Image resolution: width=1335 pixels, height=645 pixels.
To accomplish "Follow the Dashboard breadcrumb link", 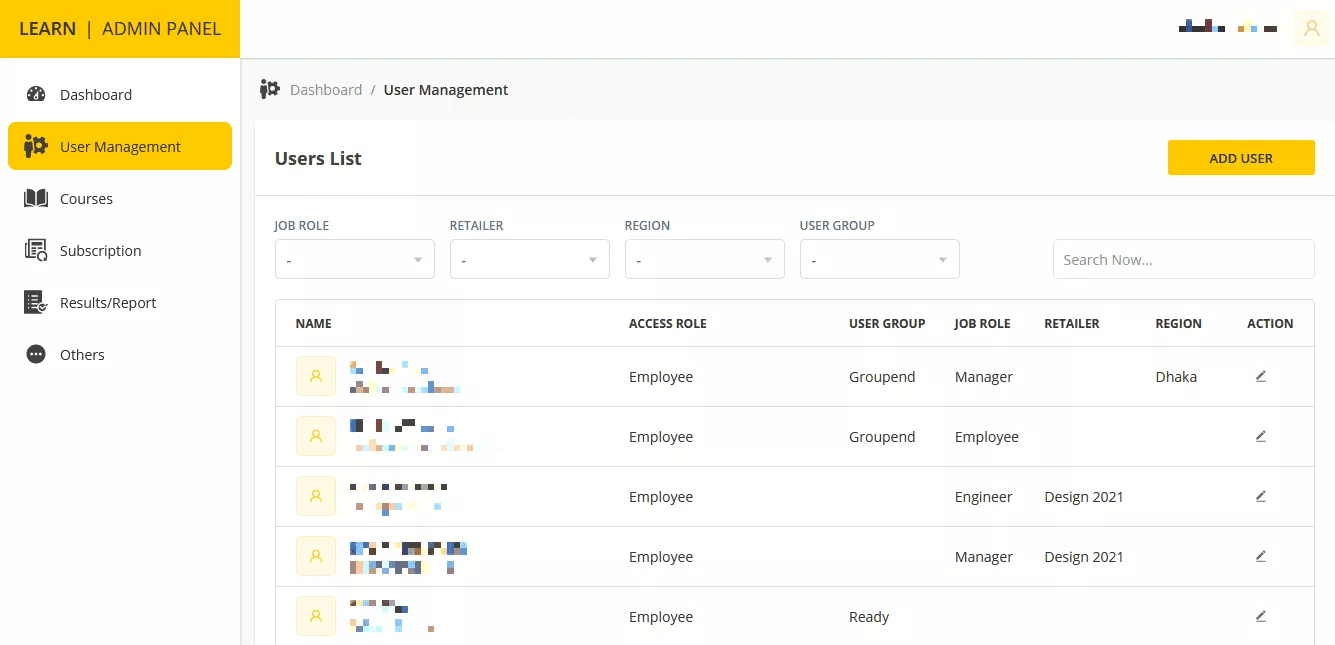I will 326,90.
